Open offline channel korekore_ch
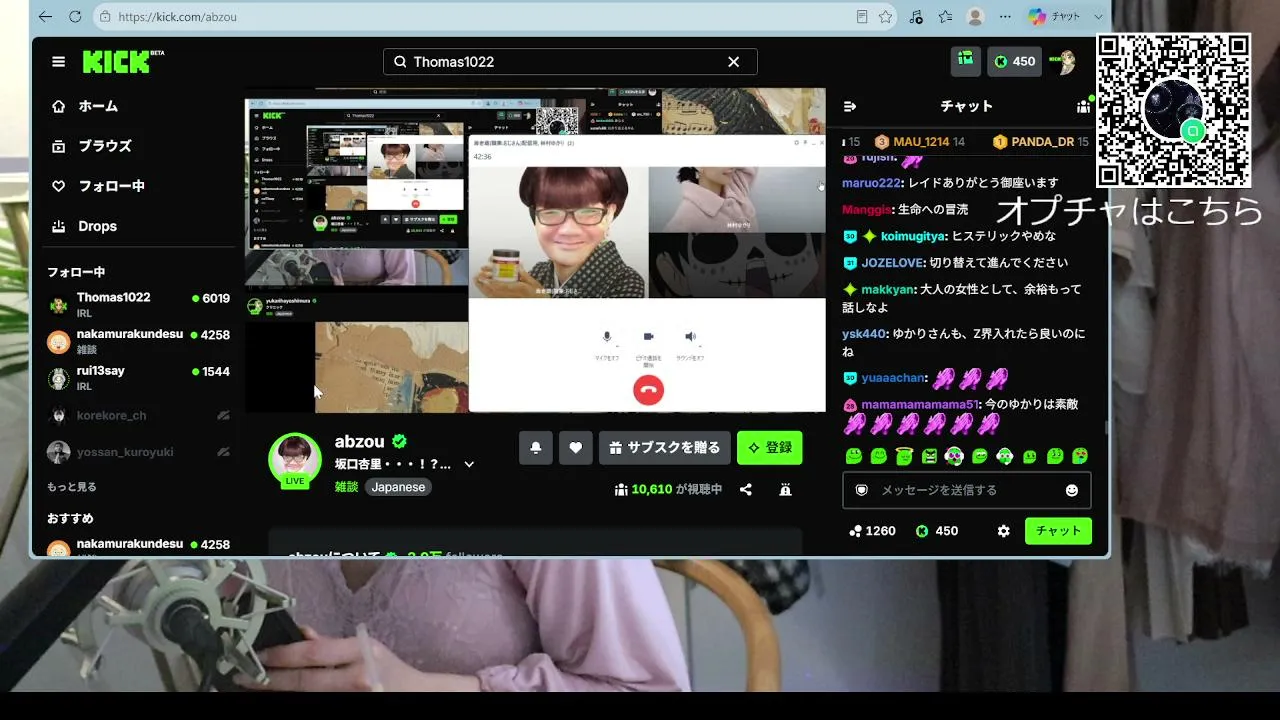This screenshot has height=720, width=1280. click(139, 415)
